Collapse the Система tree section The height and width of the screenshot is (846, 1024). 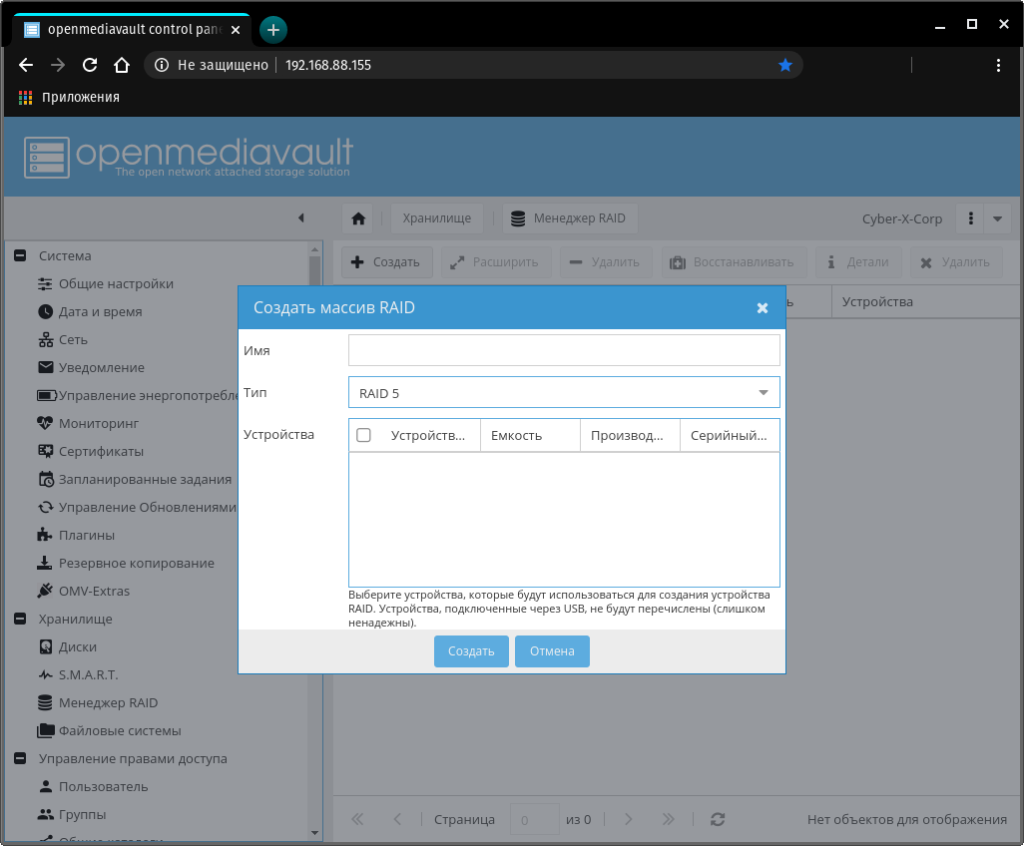[19, 256]
